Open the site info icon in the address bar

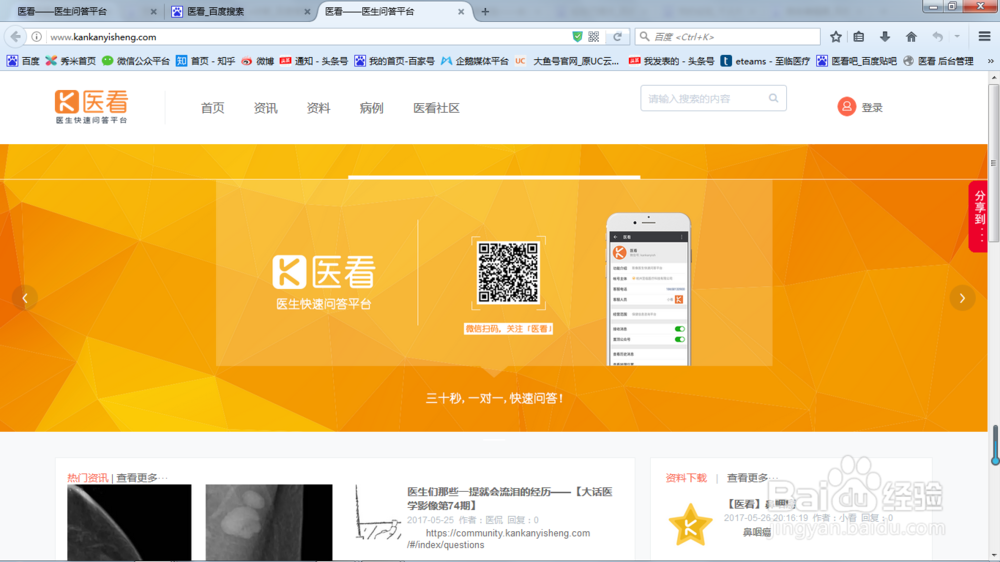(37, 37)
